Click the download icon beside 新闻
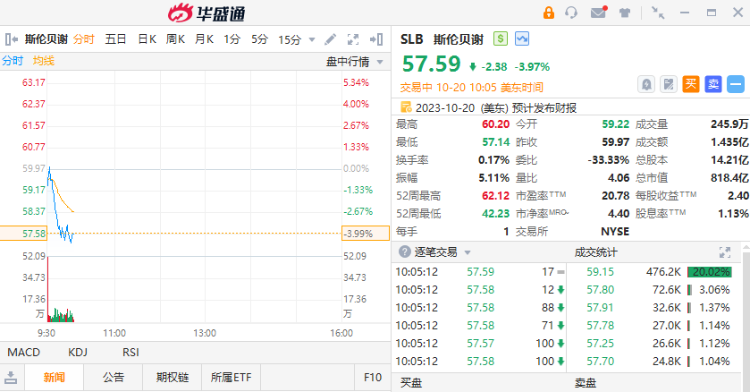Viewport: 750px width, 392px height. (x=11, y=377)
